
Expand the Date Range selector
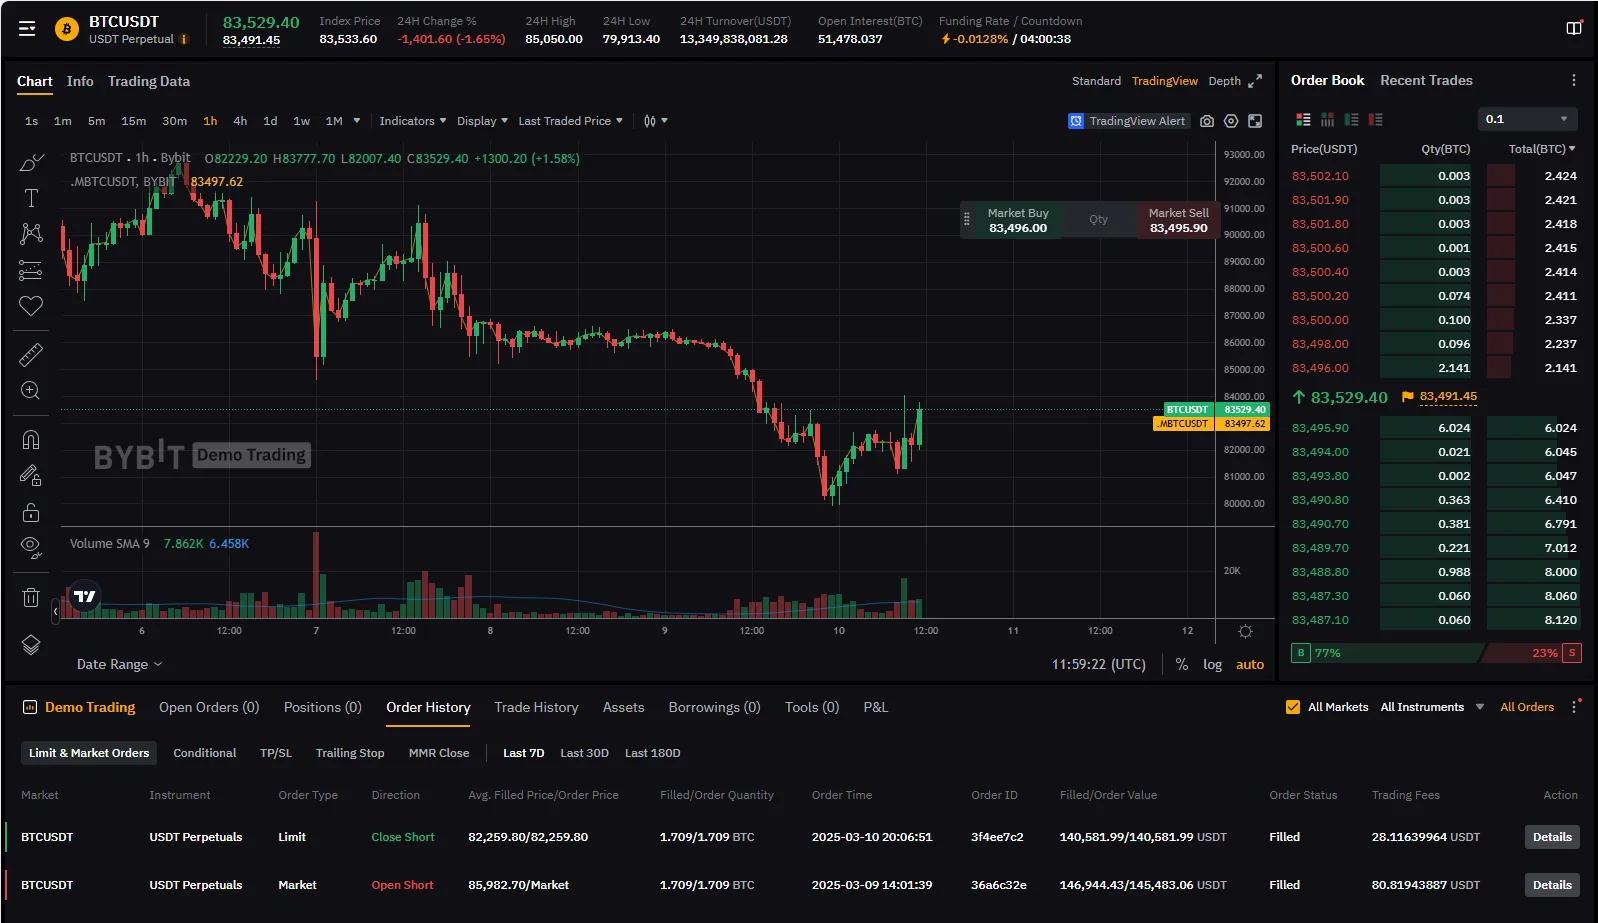point(119,664)
